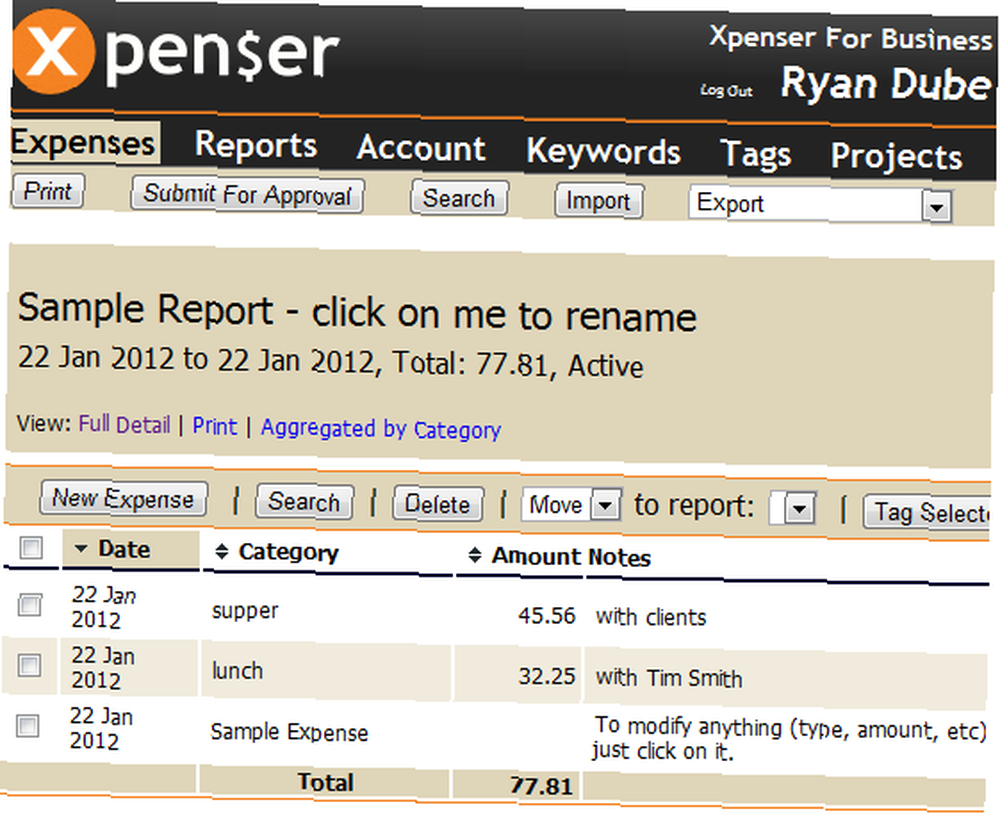
Task: Open the 'to report' target dropdown
Action: (x=792, y=508)
